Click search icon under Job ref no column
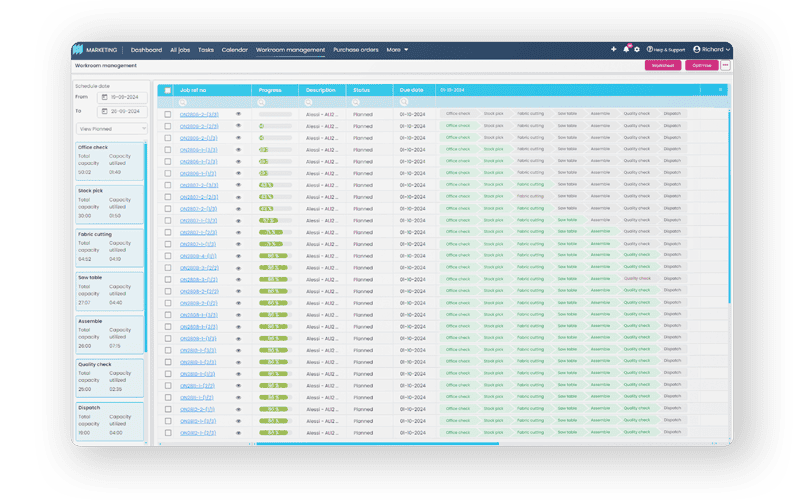The image size is (800, 500). tap(183, 102)
